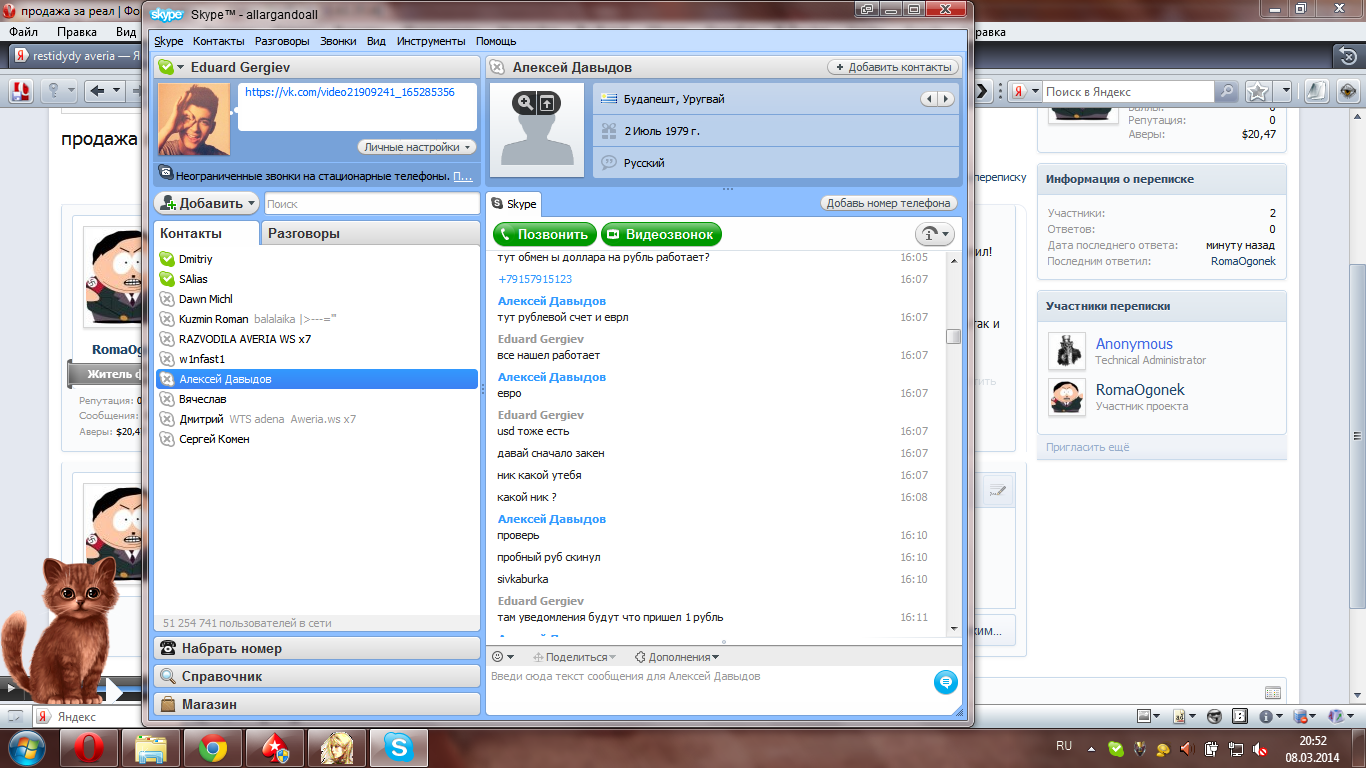The height and width of the screenshot is (768, 1366).
Task: Select contact Dawn Michl
Action: click(317, 299)
